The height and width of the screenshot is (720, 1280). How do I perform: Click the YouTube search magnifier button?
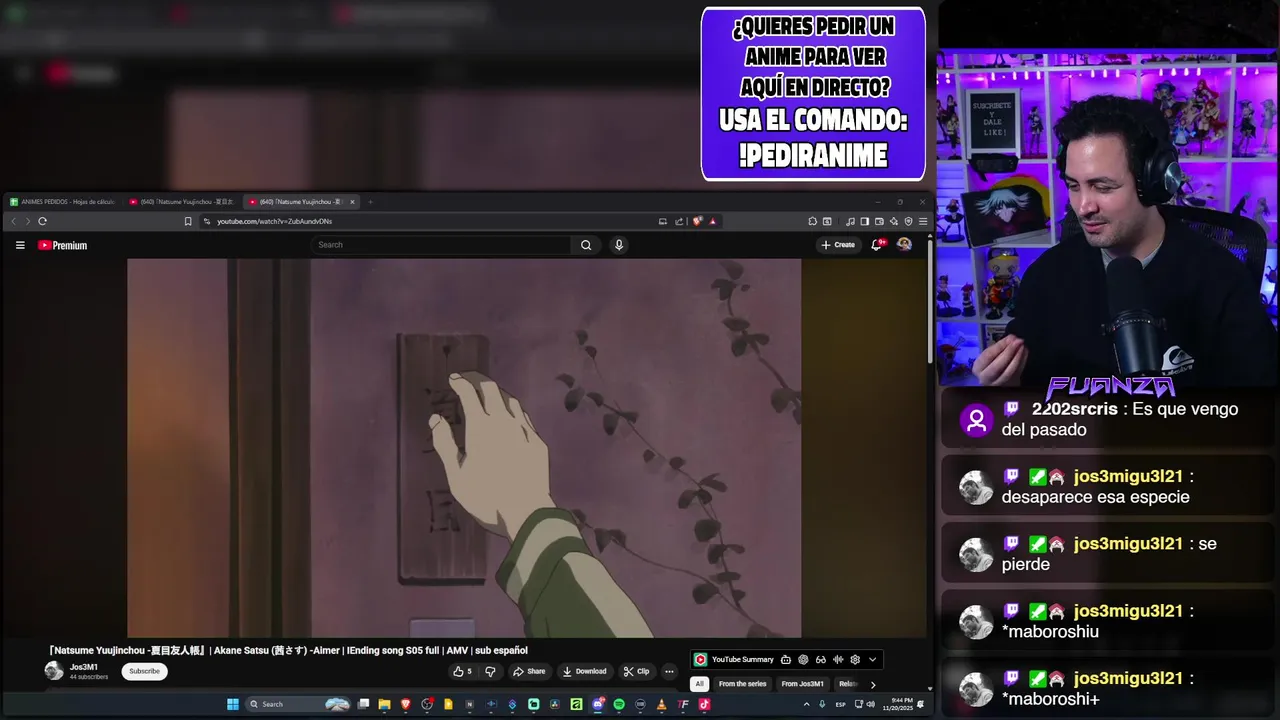(x=586, y=245)
